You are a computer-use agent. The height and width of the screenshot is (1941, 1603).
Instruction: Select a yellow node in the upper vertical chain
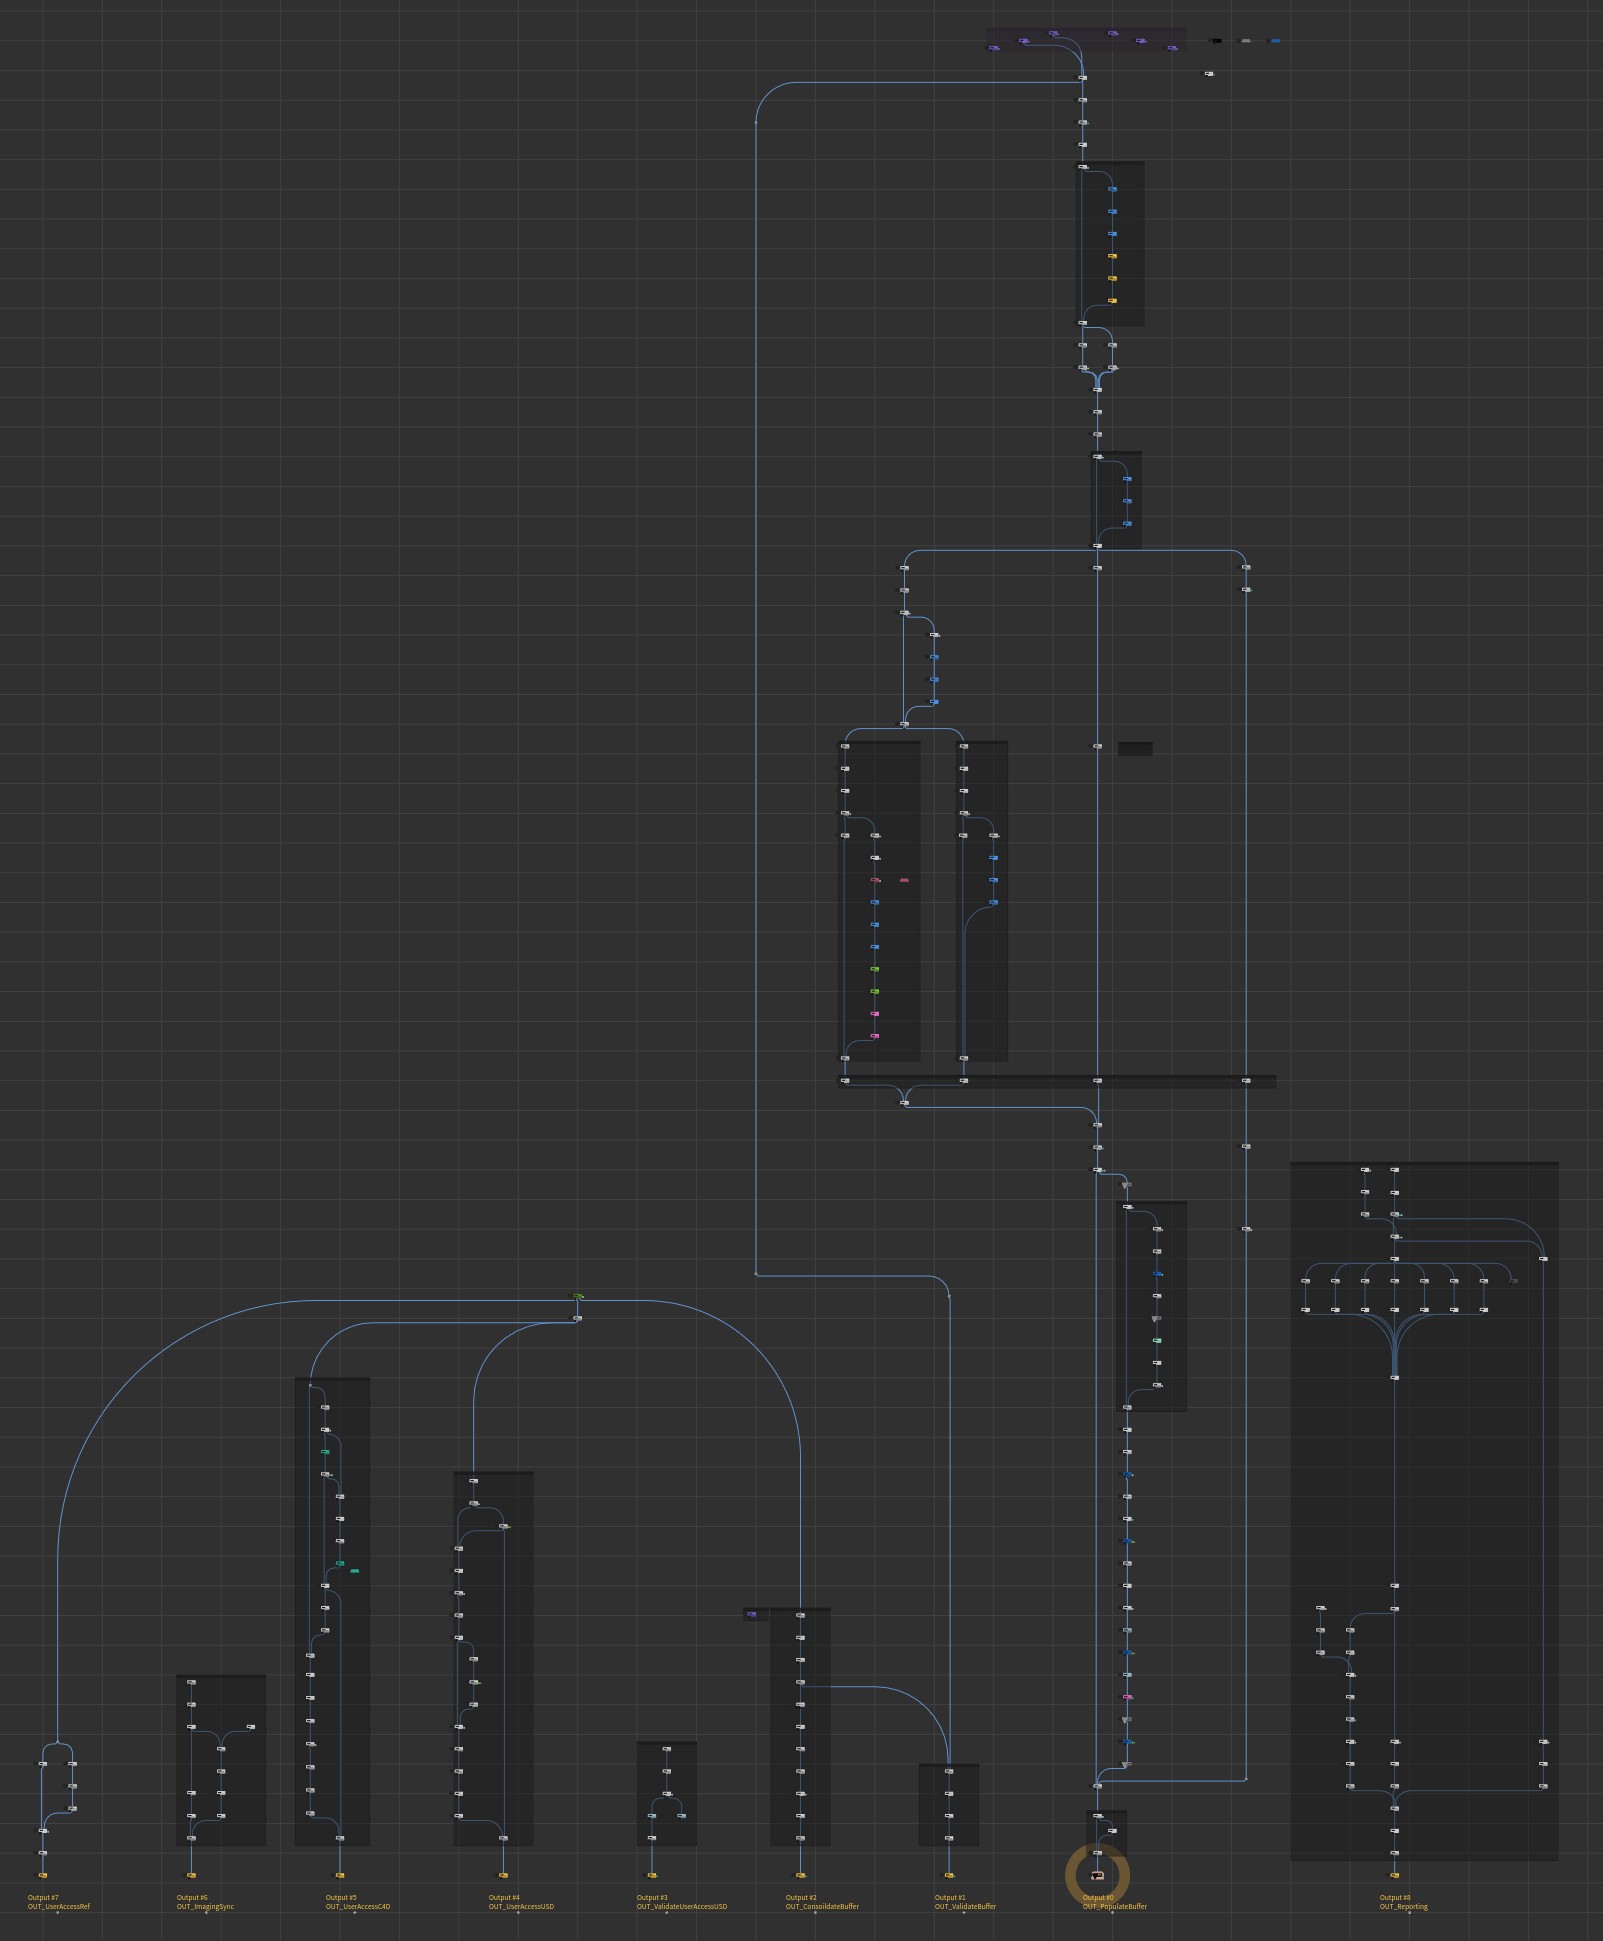click(1112, 256)
